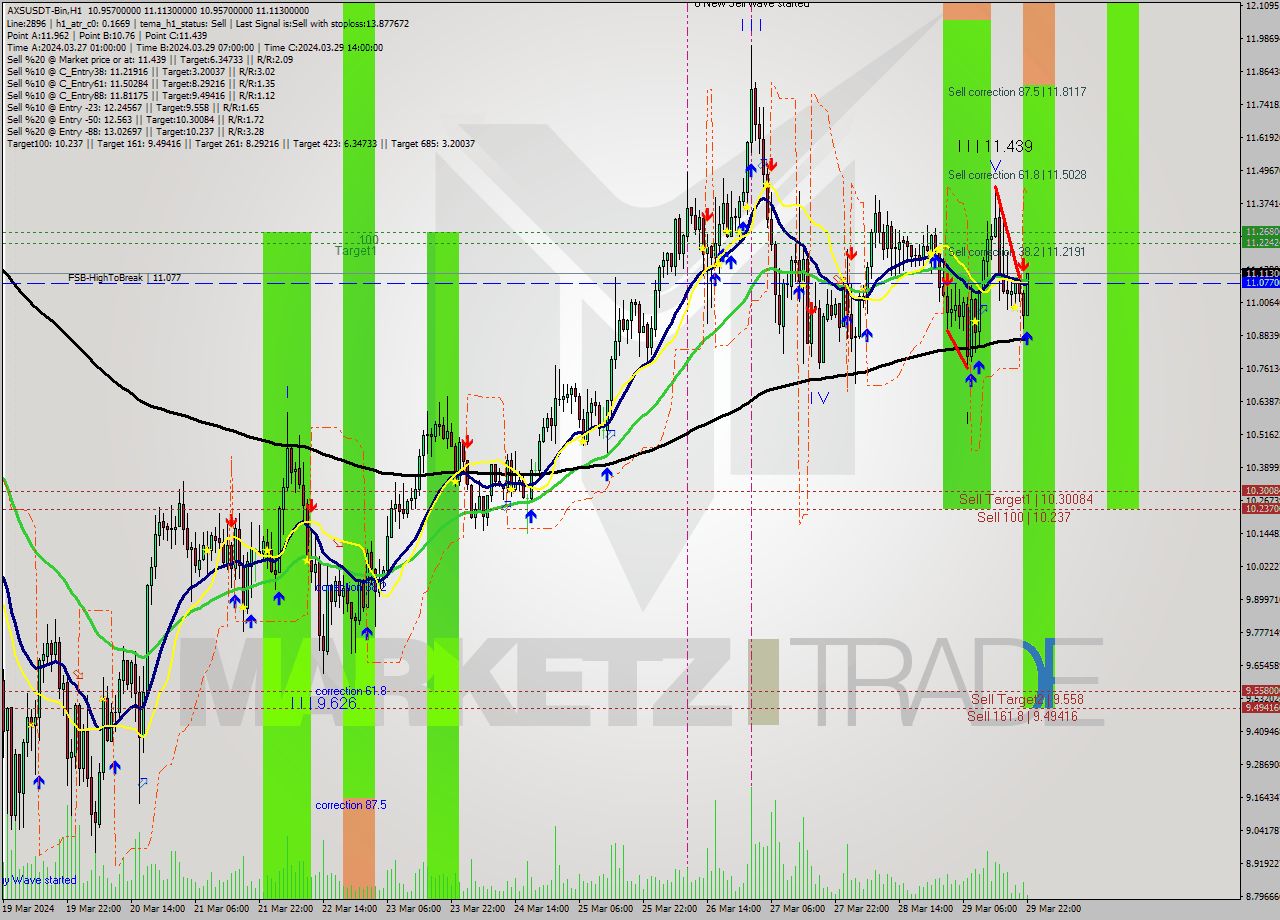This screenshot has height=920, width=1280.
Task: Select the 'I I I 11.439' wave label
Action: (x=994, y=146)
